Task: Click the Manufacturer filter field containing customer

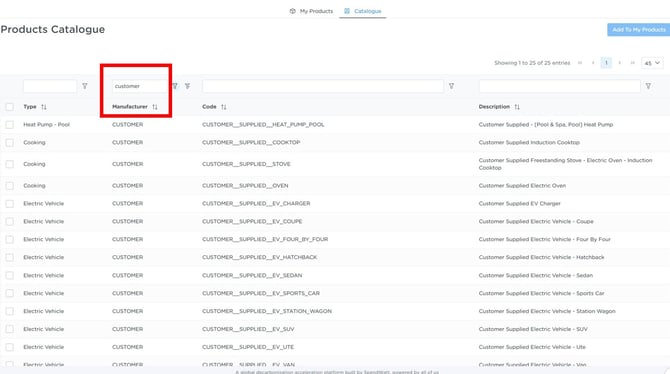Action: point(140,86)
